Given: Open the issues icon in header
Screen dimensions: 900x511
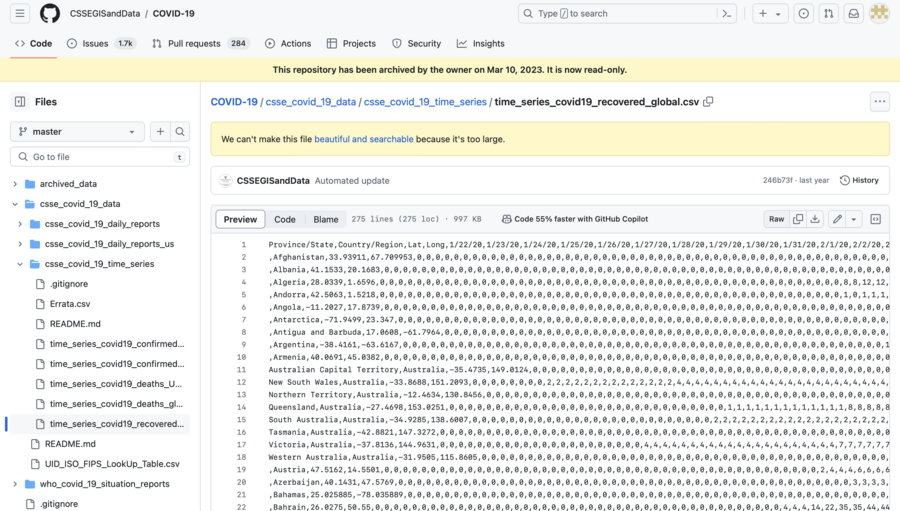Looking at the screenshot, I should click(x=804, y=13).
